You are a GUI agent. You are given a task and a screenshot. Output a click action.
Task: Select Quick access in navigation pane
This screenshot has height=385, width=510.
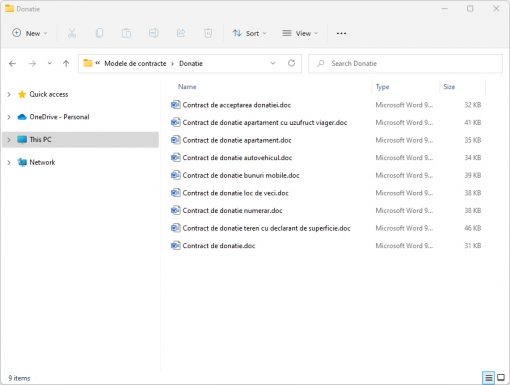(x=49, y=94)
